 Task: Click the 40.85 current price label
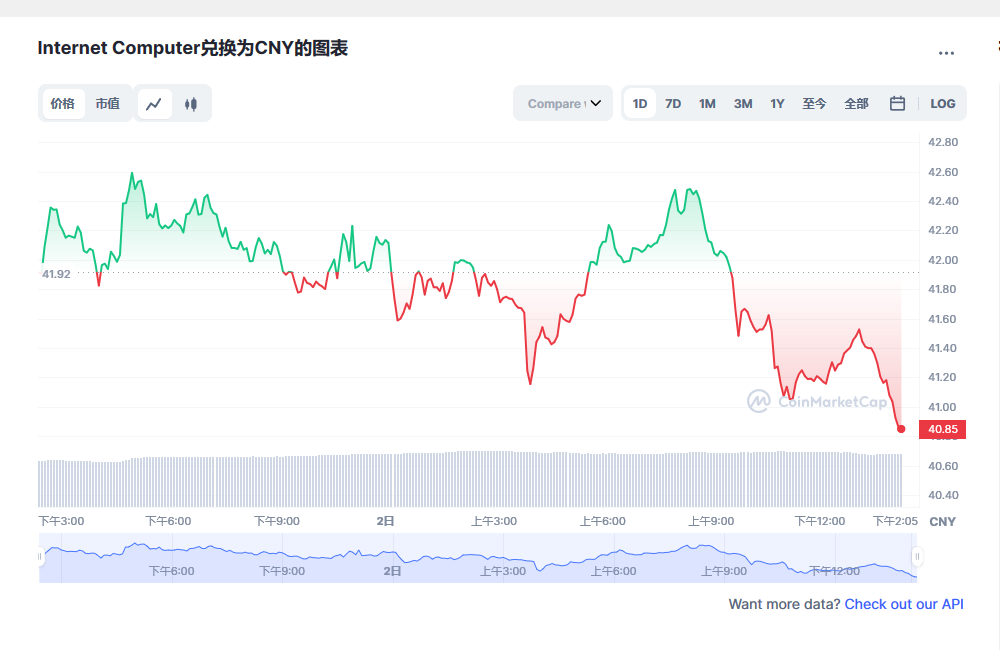[943, 429]
